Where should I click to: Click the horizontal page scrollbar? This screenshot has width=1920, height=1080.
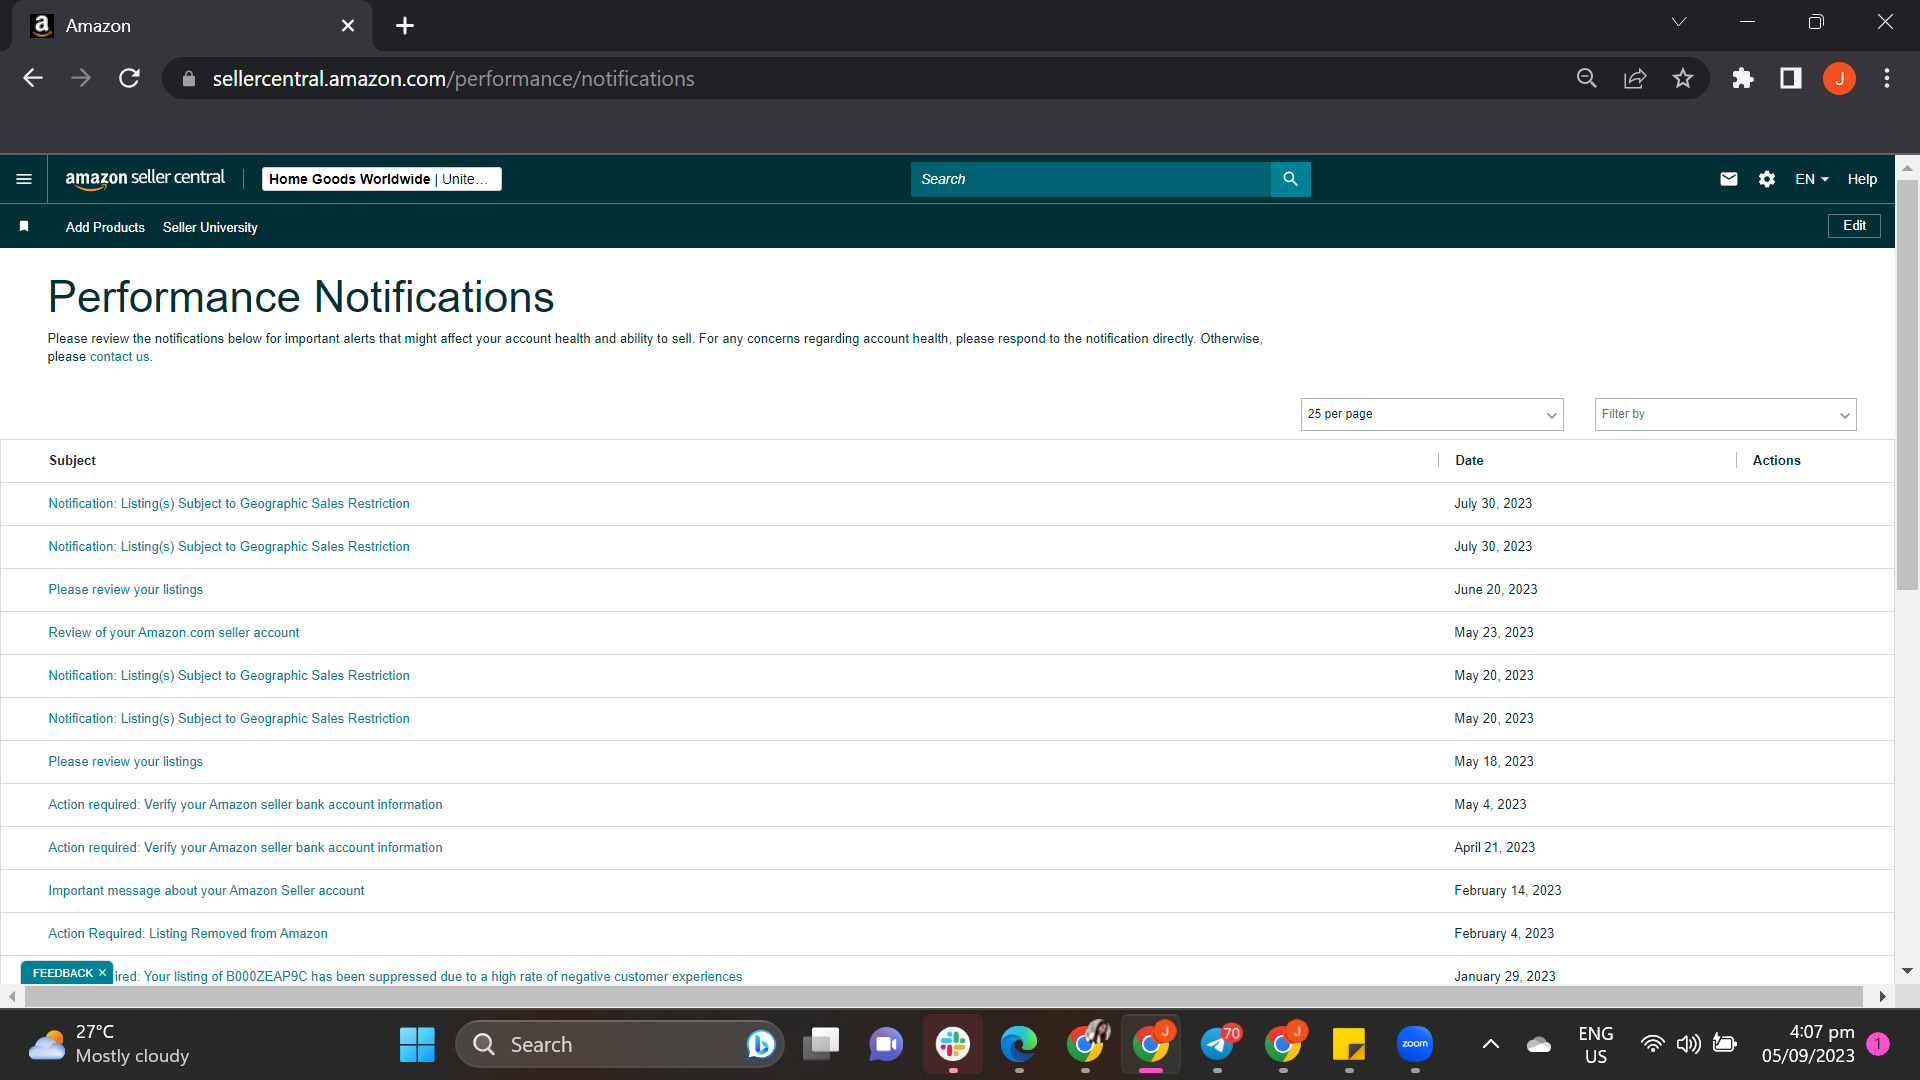tap(943, 997)
